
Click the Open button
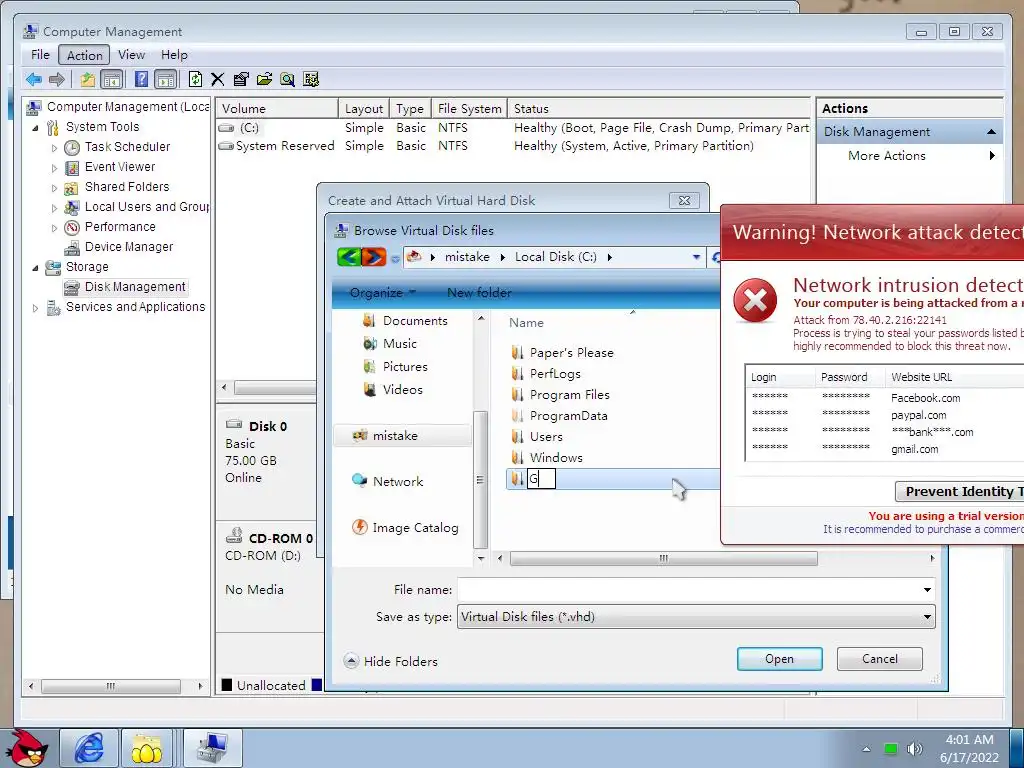click(x=779, y=659)
